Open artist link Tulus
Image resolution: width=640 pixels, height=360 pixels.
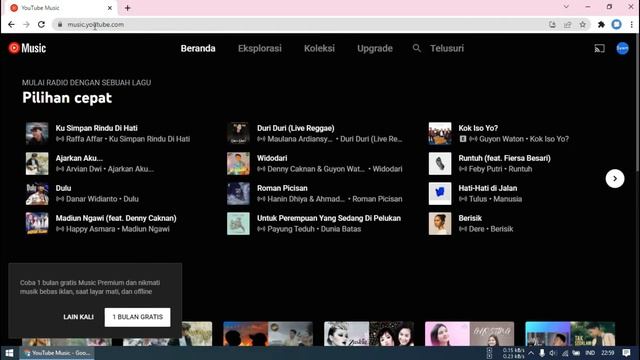click(478, 199)
